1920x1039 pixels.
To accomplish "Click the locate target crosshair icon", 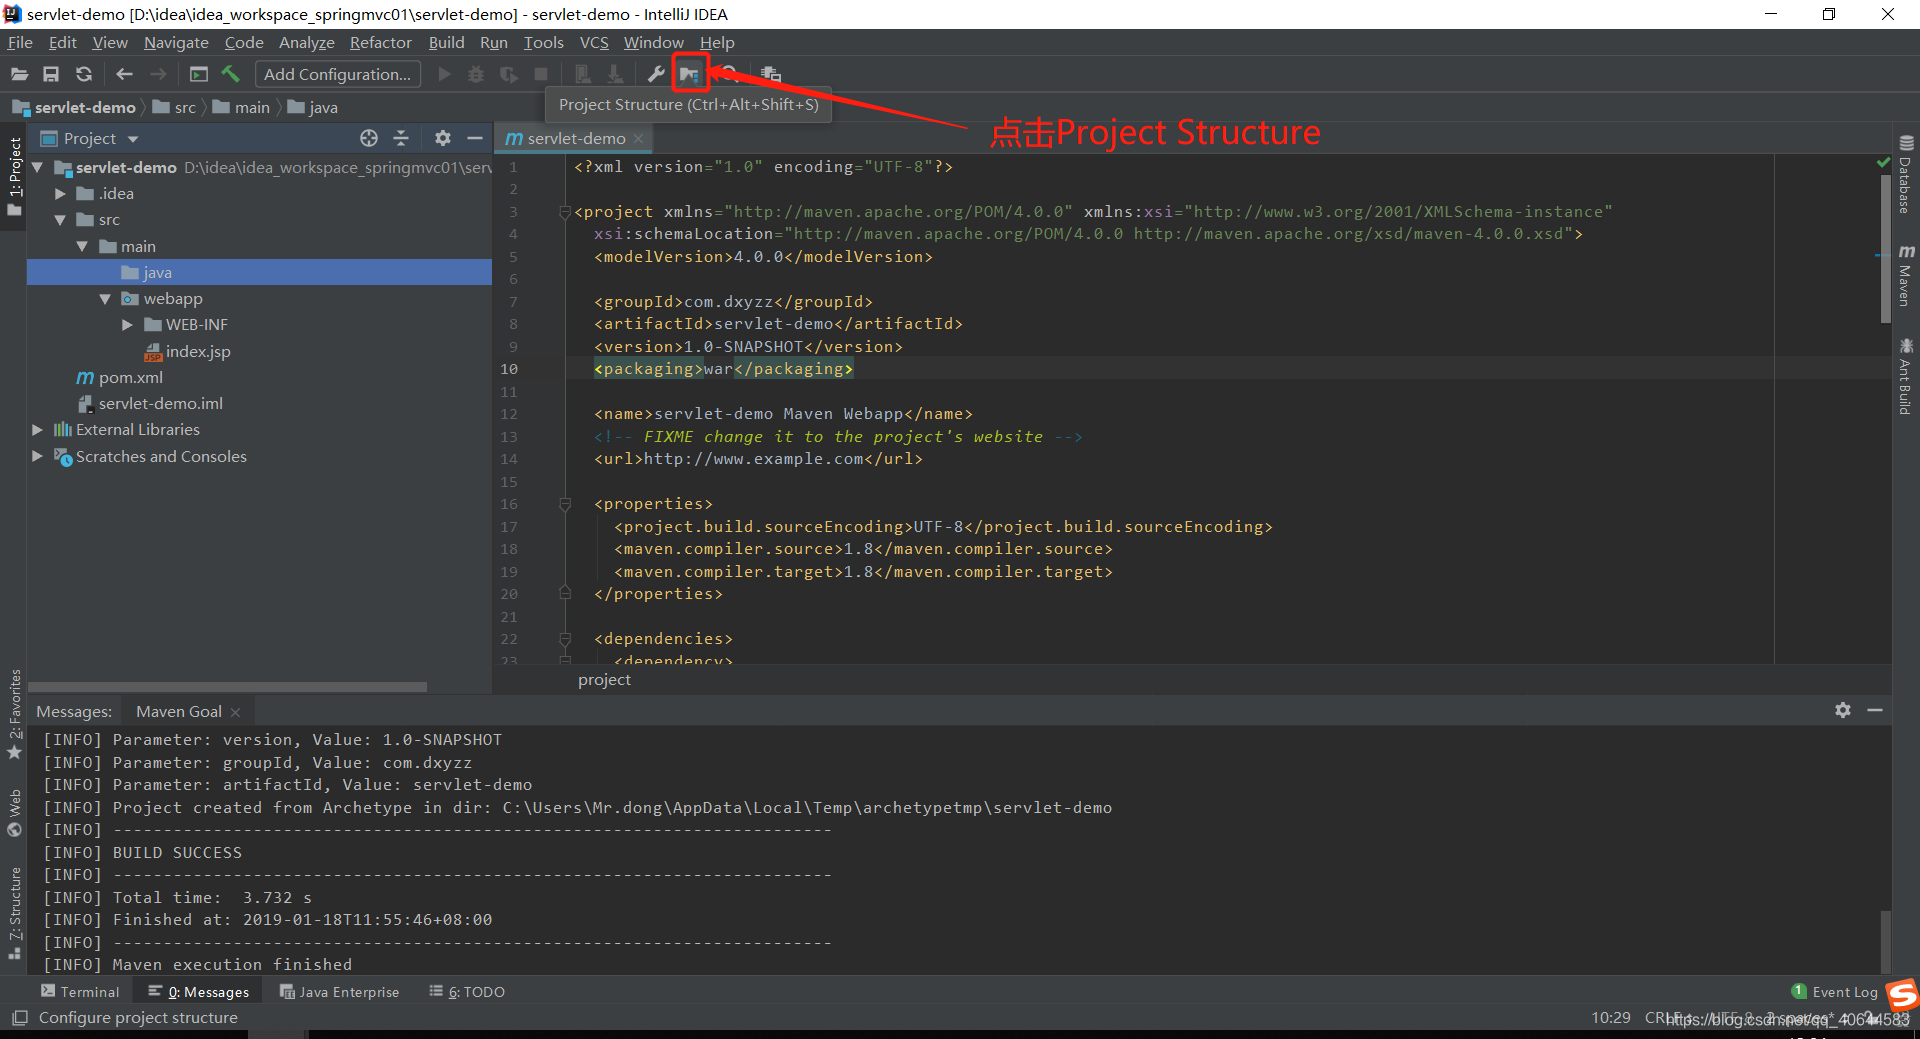I will [369, 138].
